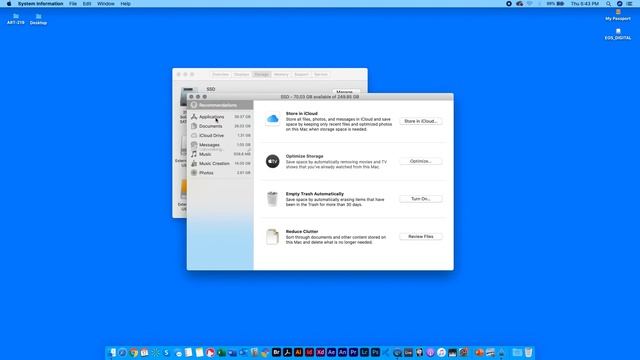Open the Downloads folder stack in Dock
Viewport: 640px width, 360px height.
(517, 352)
